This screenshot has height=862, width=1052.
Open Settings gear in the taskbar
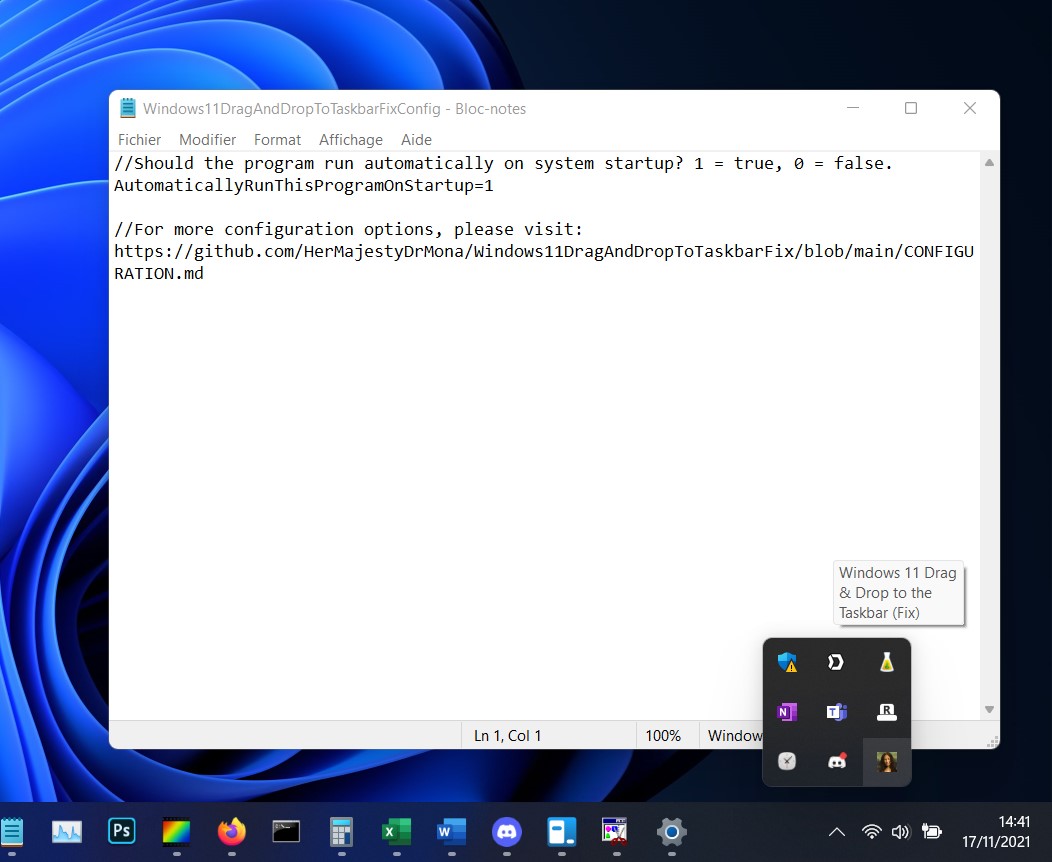[672, 832]
